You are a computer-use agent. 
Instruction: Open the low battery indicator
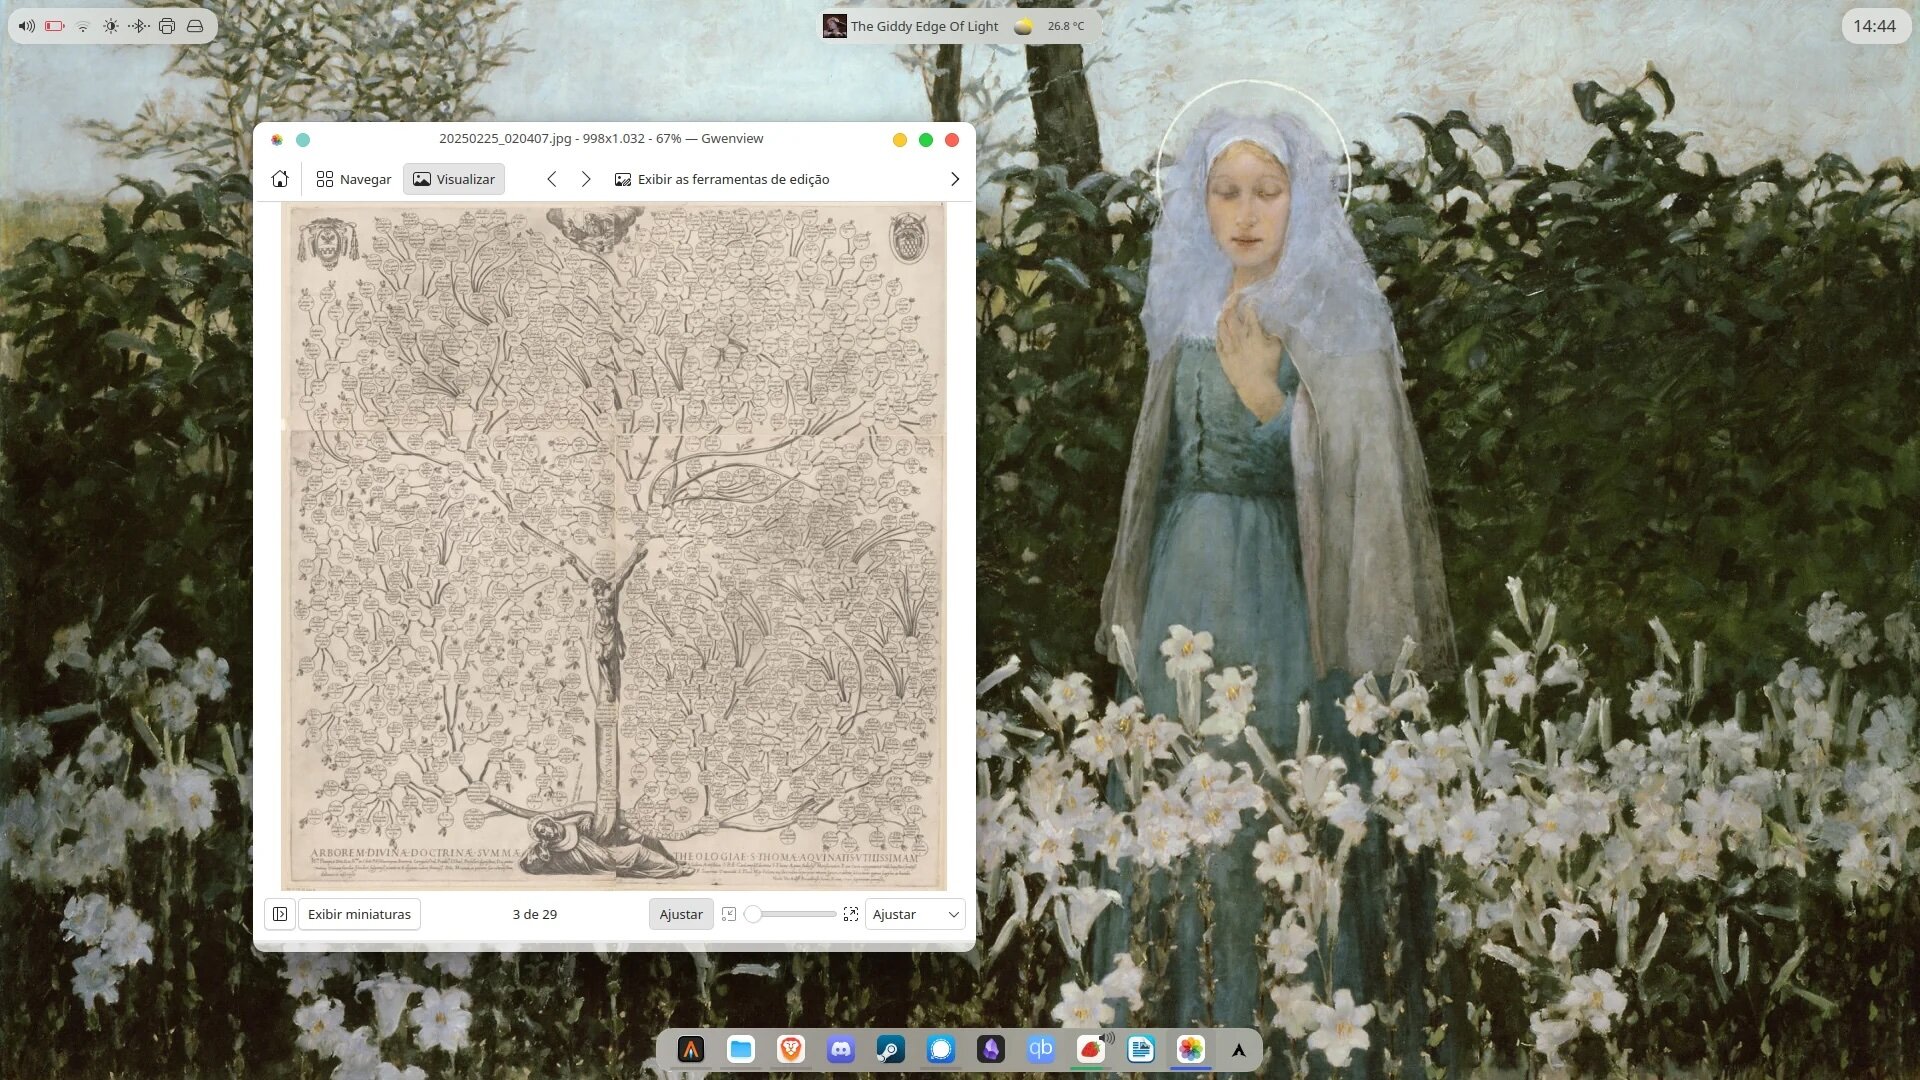coord(55,26)
